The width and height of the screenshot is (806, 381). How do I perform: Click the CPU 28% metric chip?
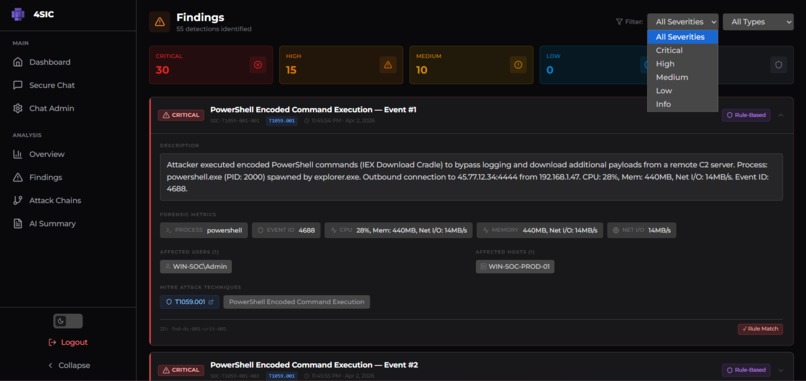tap(398, 230)
